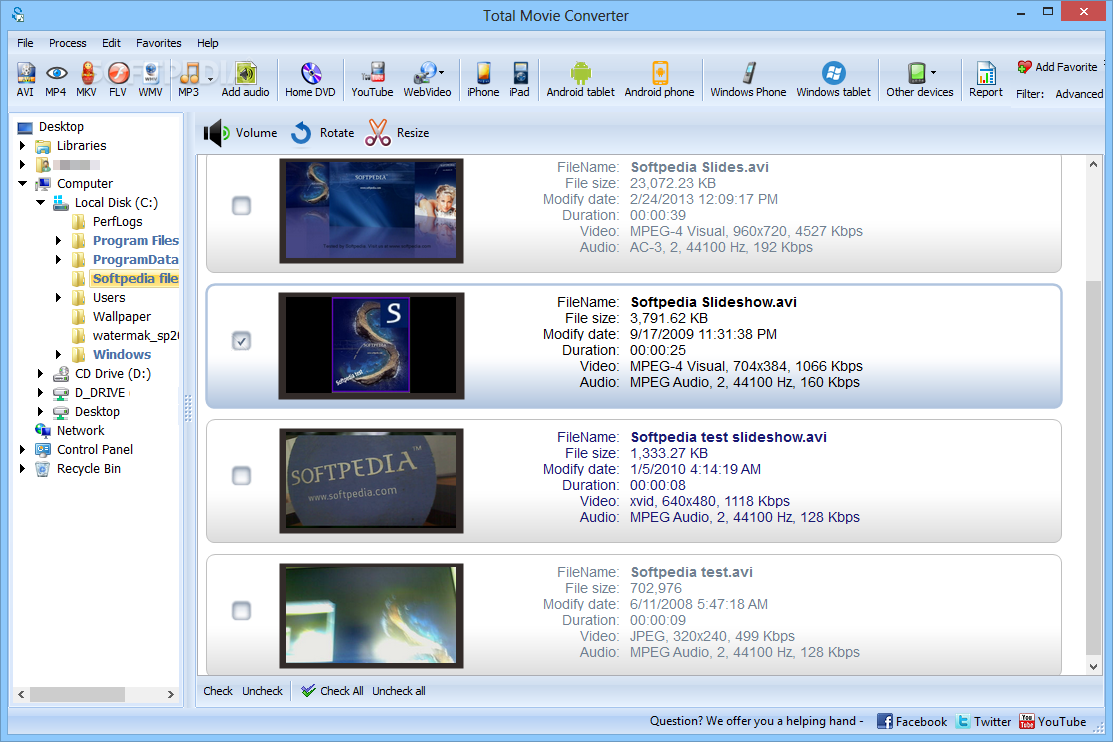The height and width of the screenshot is (742, 1113).
Task: Click Add Favorite heart icon
Action: click(1024, 67)
